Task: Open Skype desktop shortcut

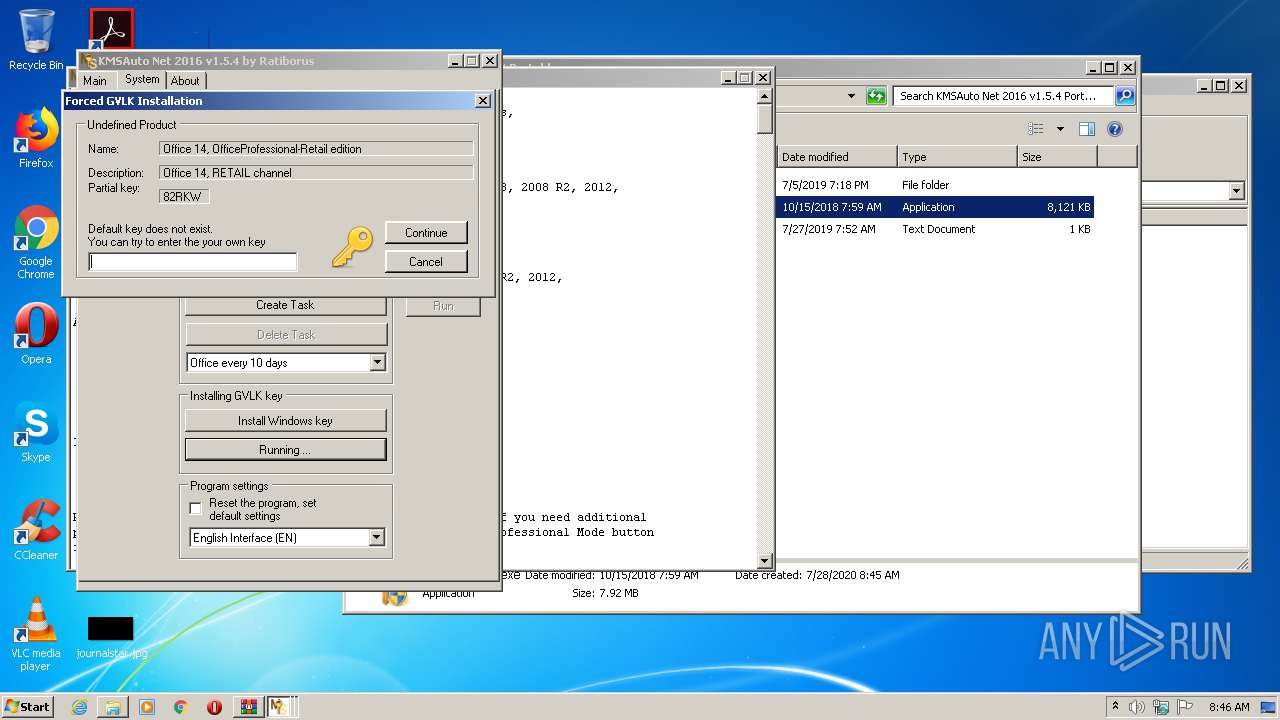Action: tap(36, 432)
